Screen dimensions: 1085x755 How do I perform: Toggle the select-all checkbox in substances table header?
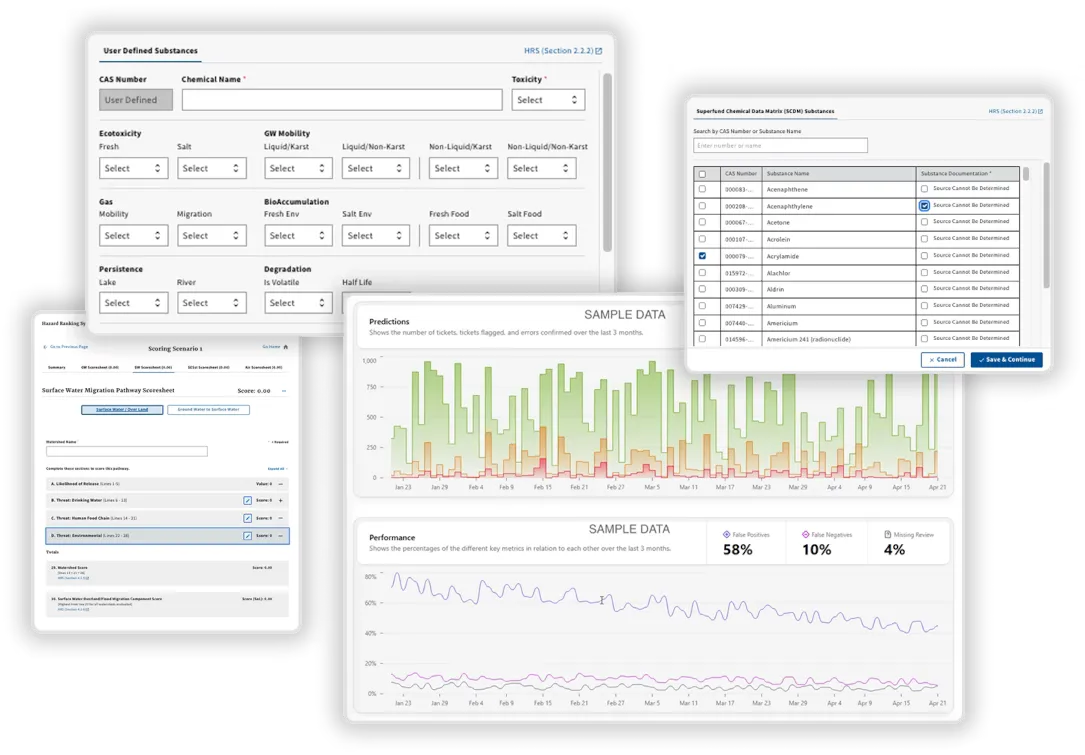703,173
